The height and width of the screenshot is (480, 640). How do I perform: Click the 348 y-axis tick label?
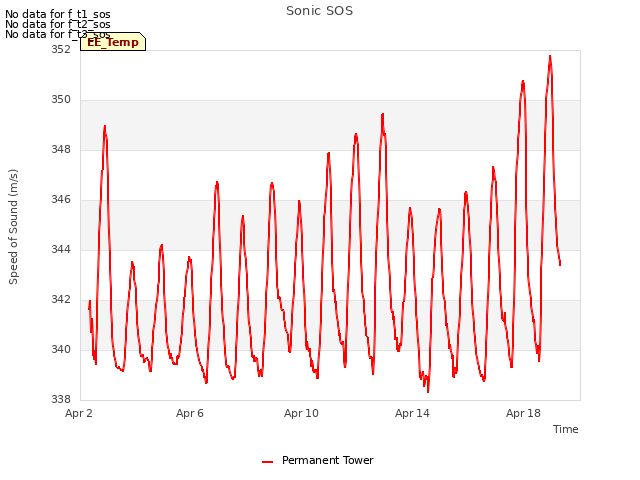pyautogui.click(x=61, y=149)
